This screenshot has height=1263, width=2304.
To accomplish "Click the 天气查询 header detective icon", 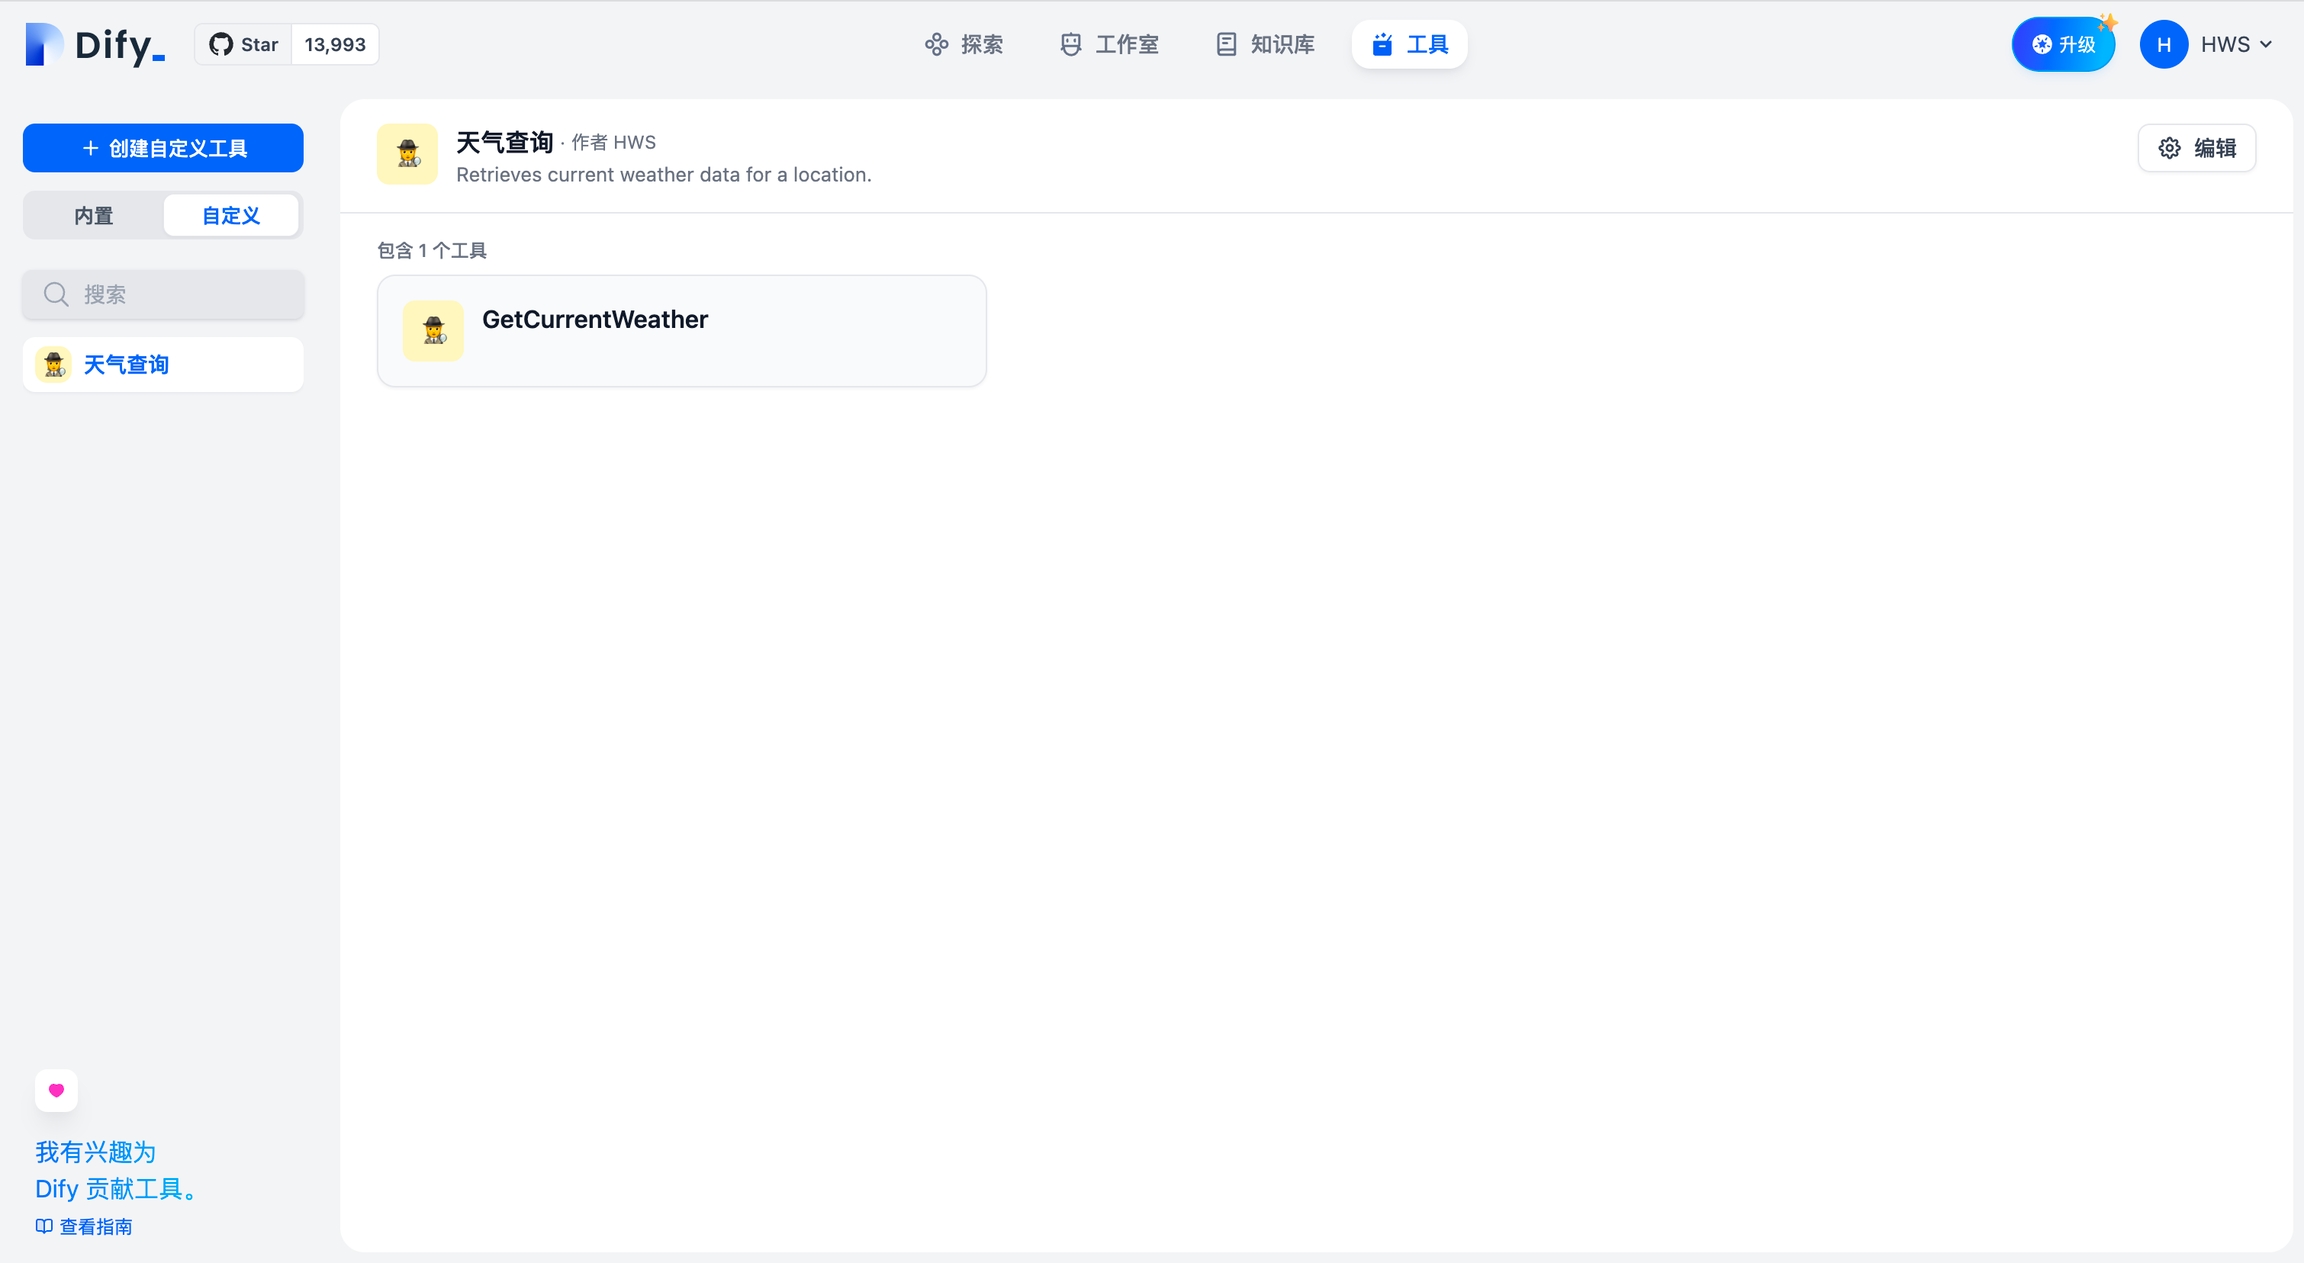I will tap(407, 154).
